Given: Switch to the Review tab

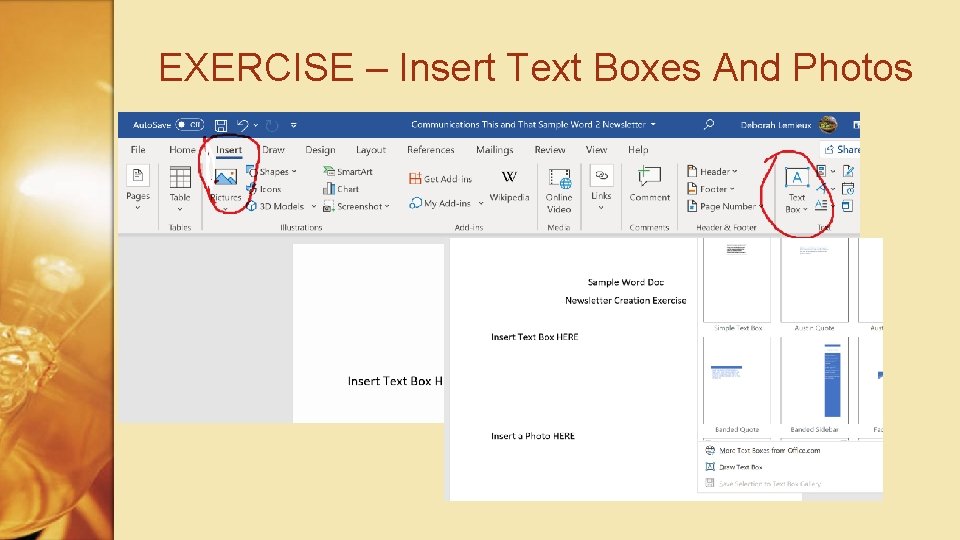Looking at the screenshot, I should click(x=550, y=149).
